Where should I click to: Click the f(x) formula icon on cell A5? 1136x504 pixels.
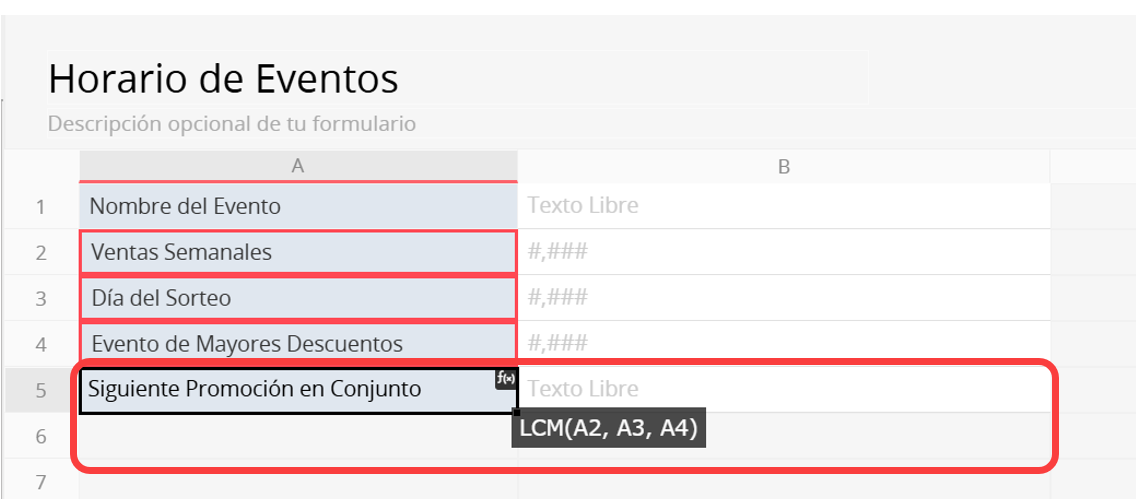[x=506, y=379]
